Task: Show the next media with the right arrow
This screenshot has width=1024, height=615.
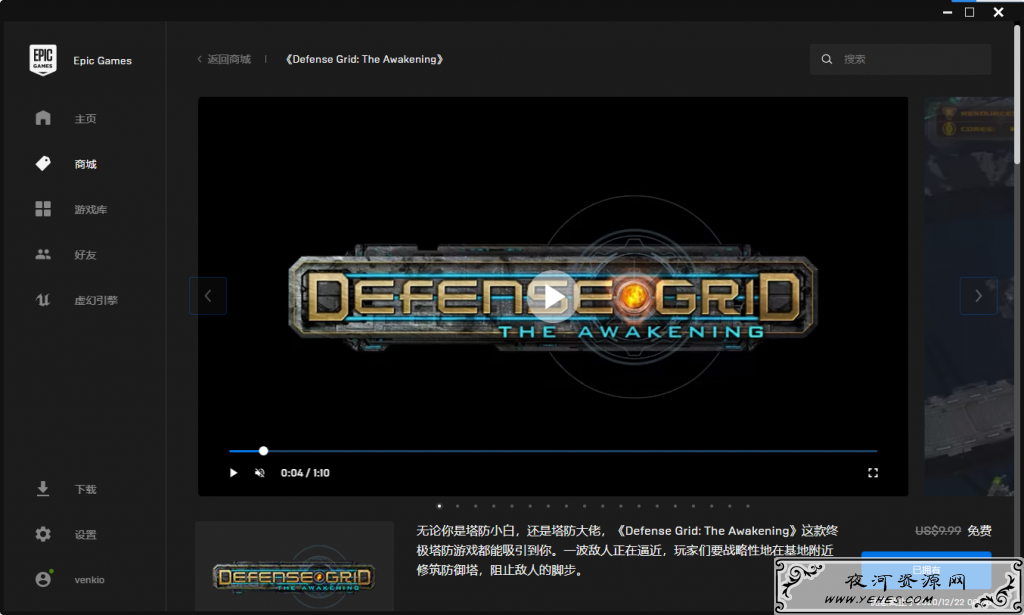Action: click(x=978, y=296)
